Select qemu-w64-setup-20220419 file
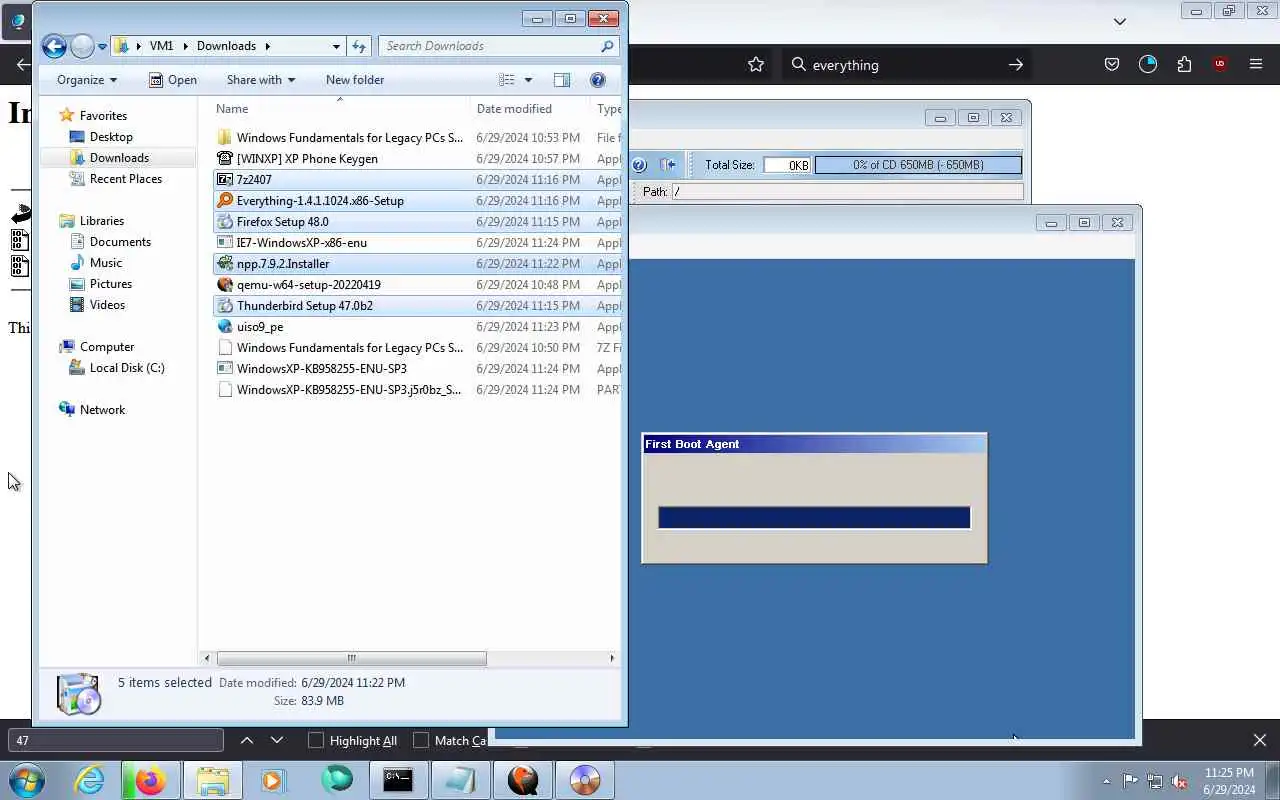The width and height of the screenshot is (1280, 800). 308,285
